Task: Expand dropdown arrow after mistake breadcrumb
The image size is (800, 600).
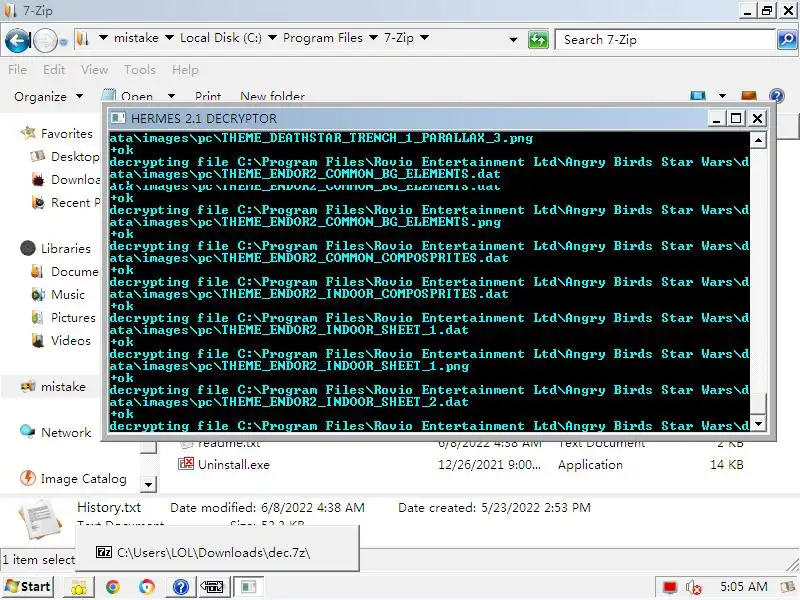Action: coord(169,38)
